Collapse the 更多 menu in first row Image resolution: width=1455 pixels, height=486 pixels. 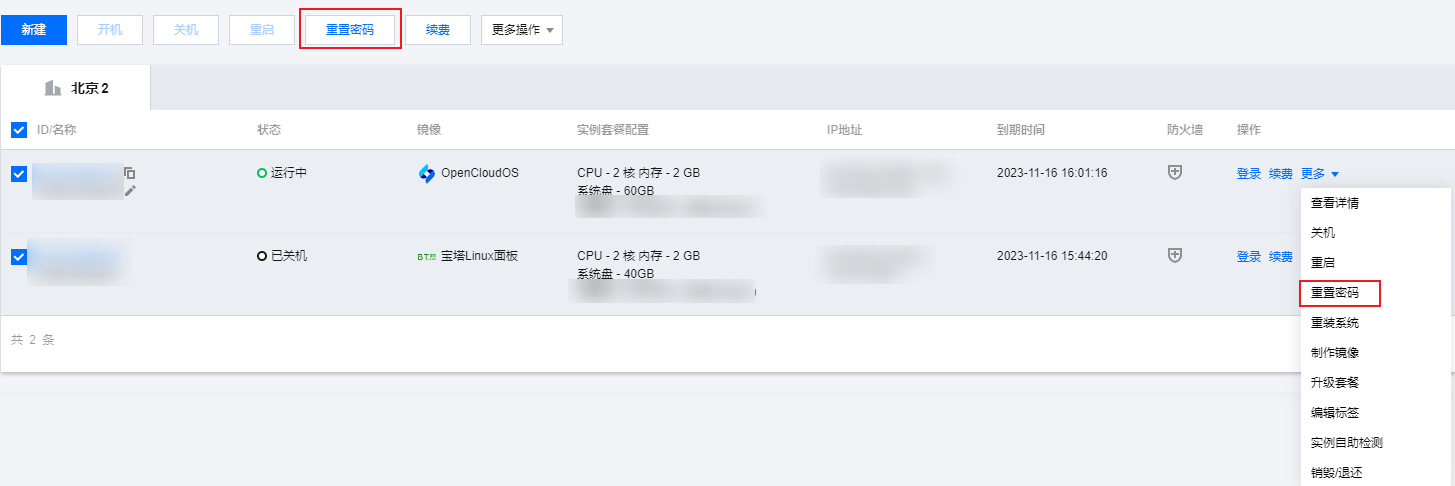1320,173
